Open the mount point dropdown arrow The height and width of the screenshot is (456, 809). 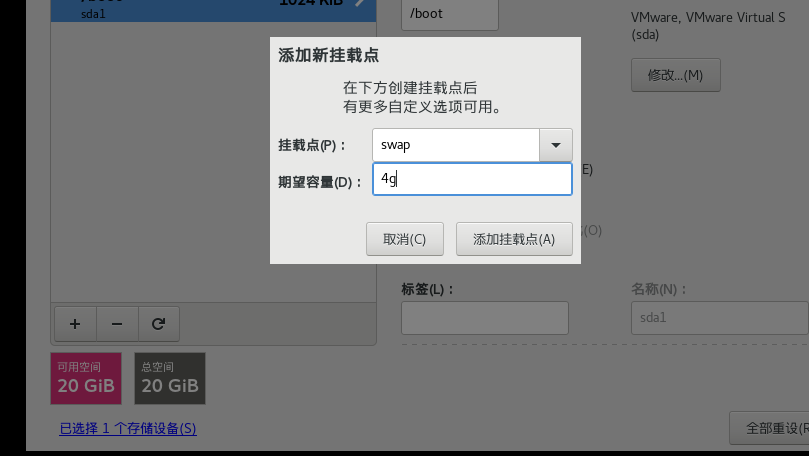pyautogui.click(x=556, y=145)
